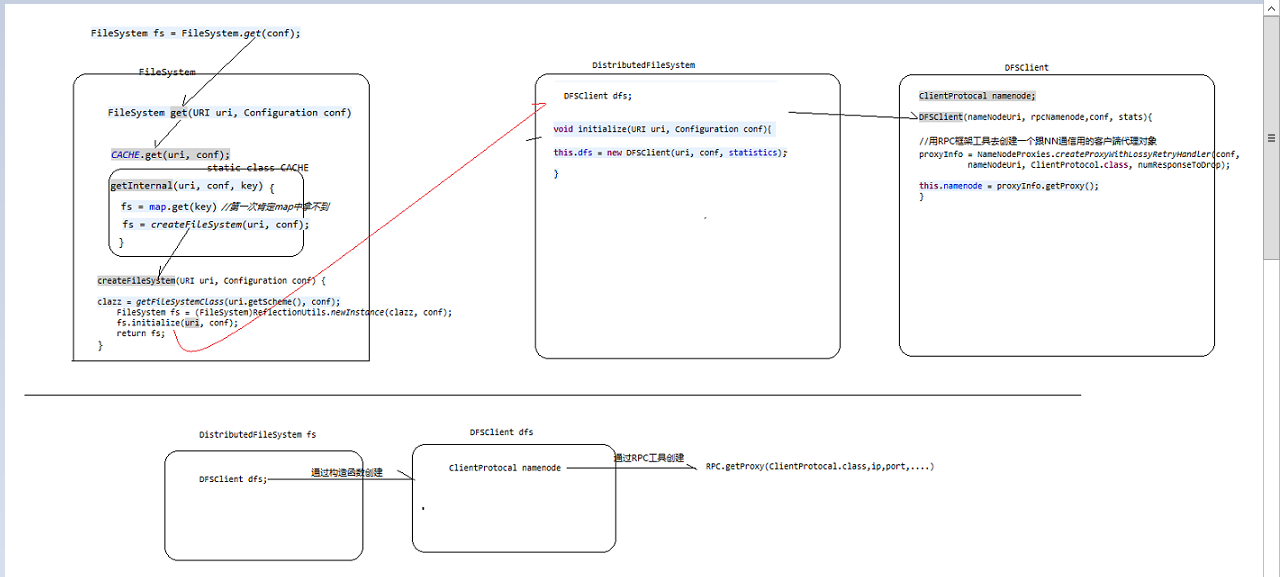Select the '通过构造函数创建' arrow label
1280x577 pixels.
pos(347,473)
